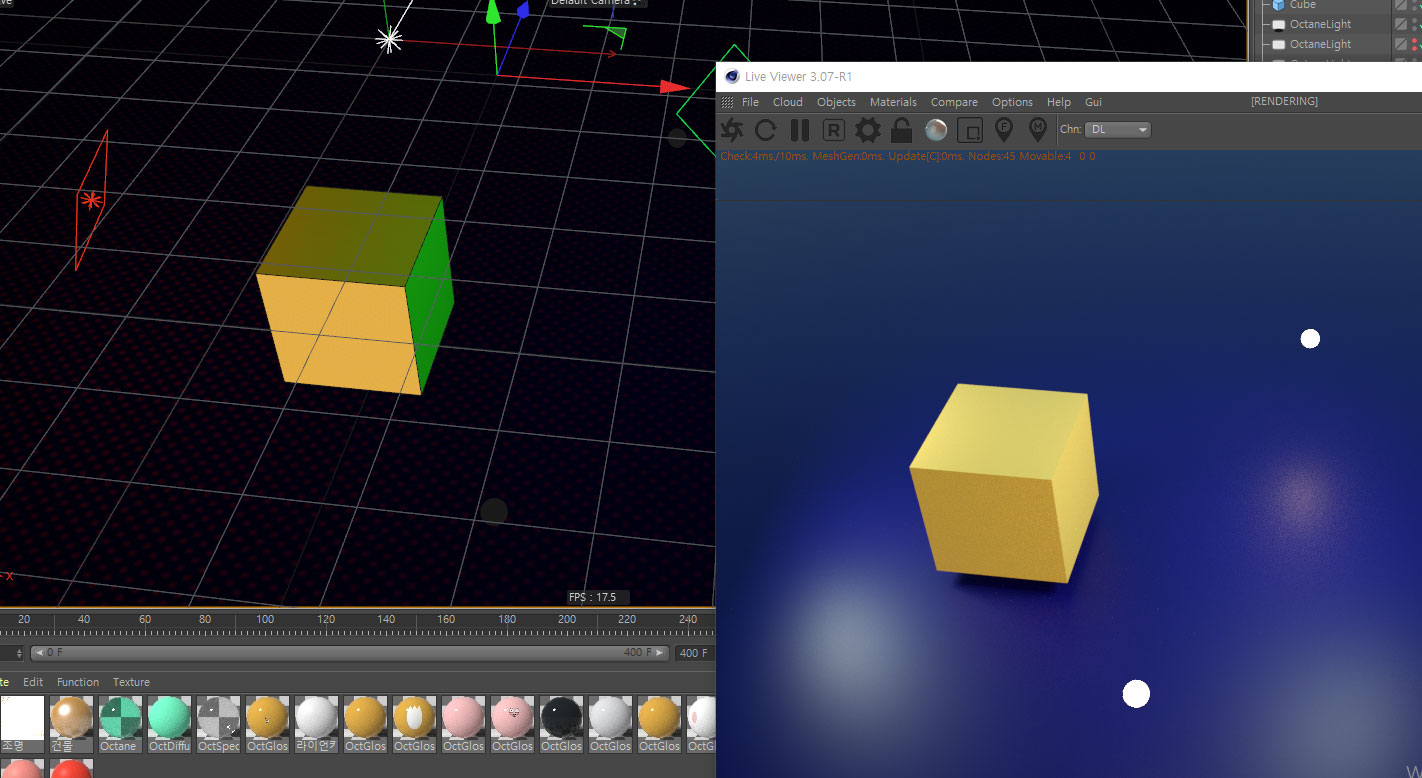Click the blue Z-axis handle
Image resolution: width=1422 pixels, height=778 pixels.
click(x=523, y=11)
